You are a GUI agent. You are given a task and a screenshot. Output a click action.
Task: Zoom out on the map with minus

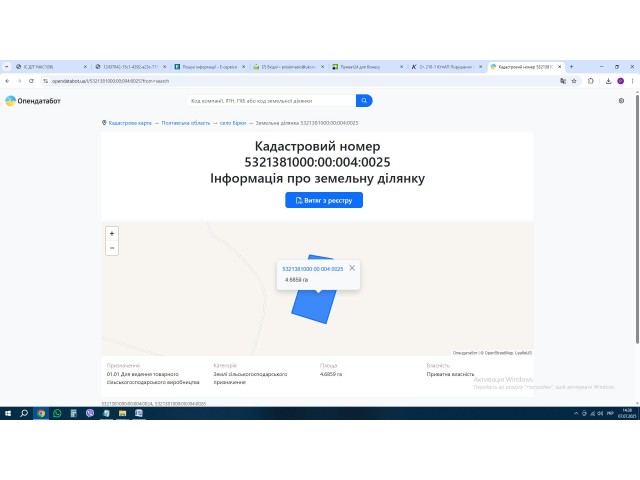pyautogui.click(x=112, y=248)
